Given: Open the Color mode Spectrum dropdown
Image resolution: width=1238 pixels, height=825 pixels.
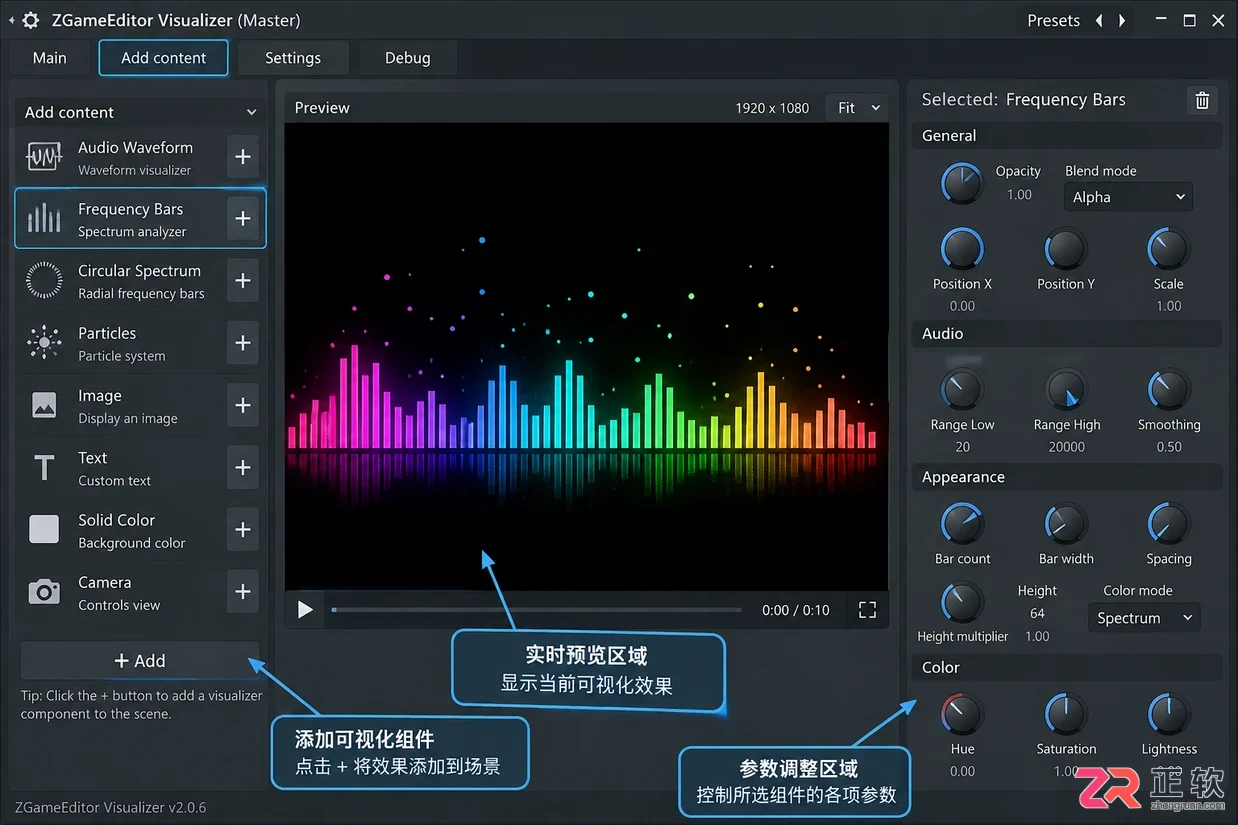Looking at the screenshot, I should (1144, 618).
